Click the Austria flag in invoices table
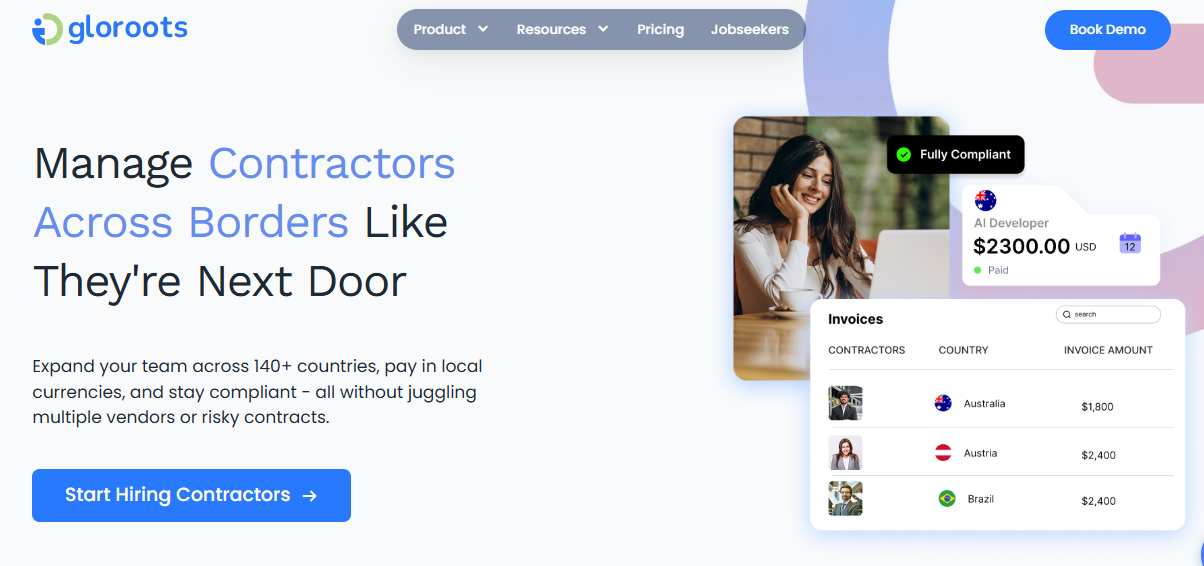The width and height of the screenshot is (1204, 566). coord(943,452)
